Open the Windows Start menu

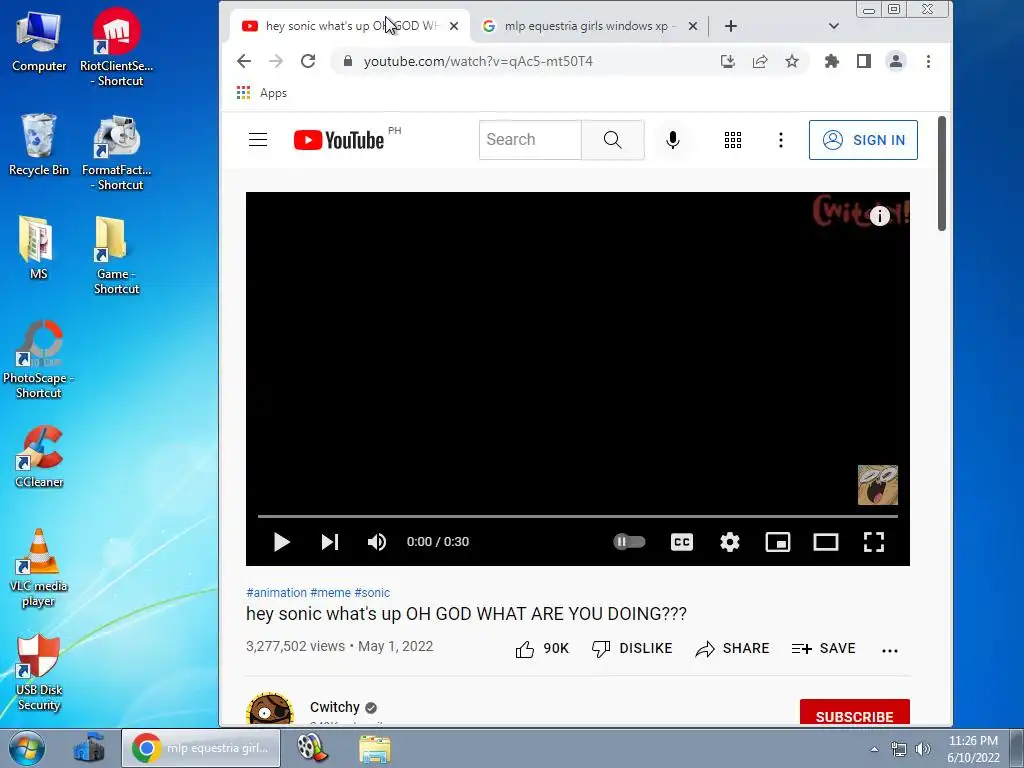pos(26,748)
